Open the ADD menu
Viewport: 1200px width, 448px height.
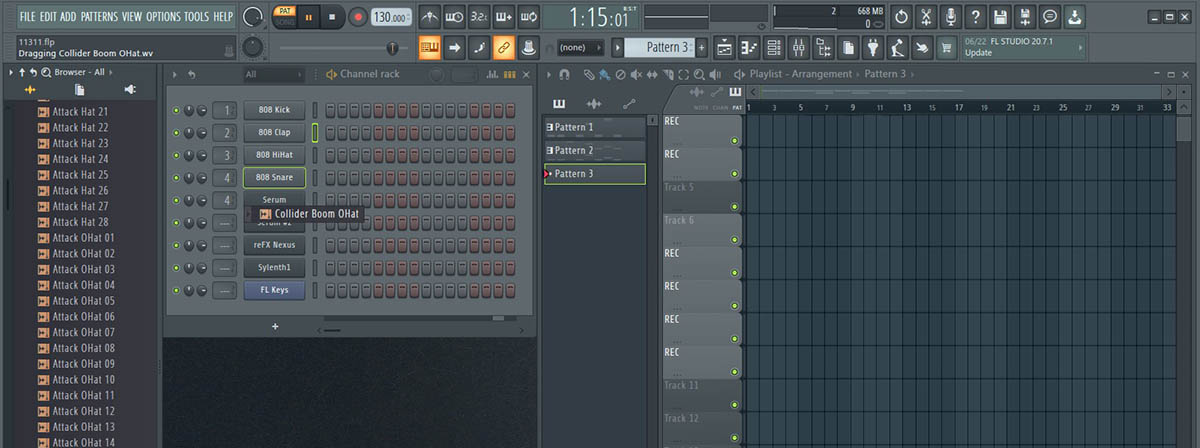point(69,17)
